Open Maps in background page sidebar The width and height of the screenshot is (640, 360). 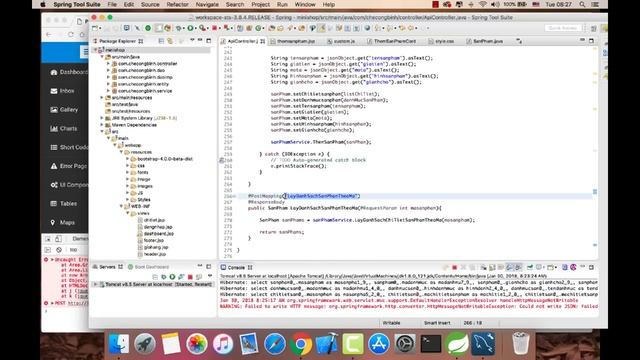(x=62, y=222)
